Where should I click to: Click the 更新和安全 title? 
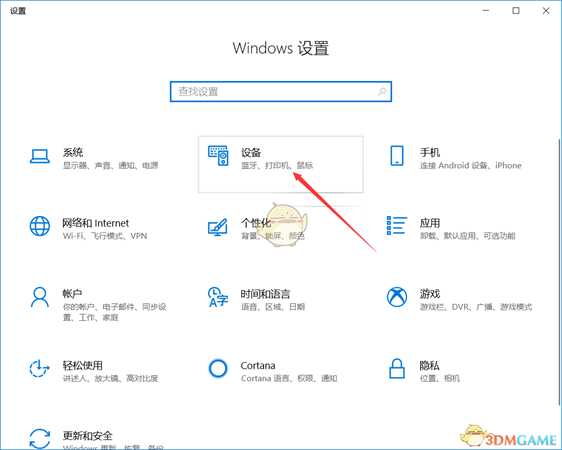pos(87,435)
